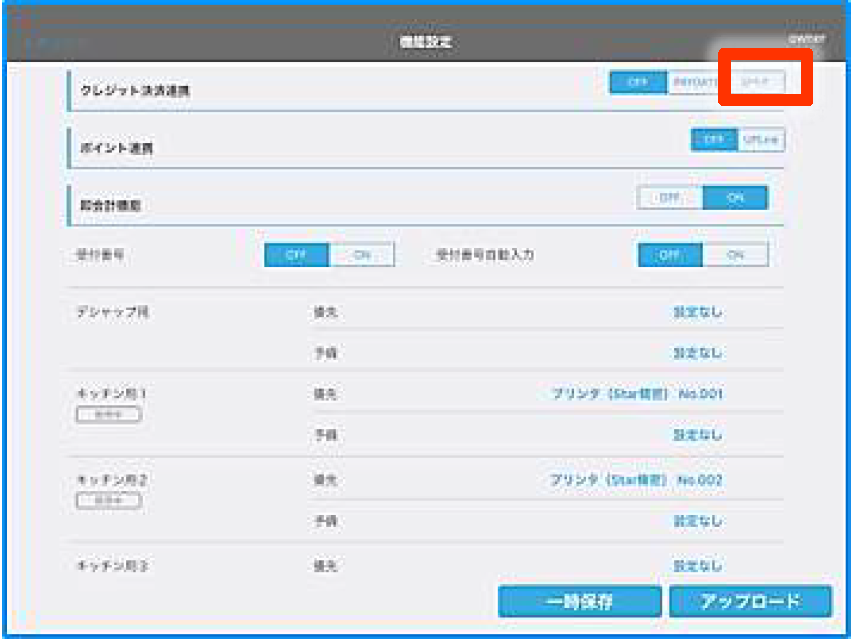Image resolution: width=852 pixels, height=640 pixels.
Task: Turn 受付番号 ON
Action: tap(362, 255)
